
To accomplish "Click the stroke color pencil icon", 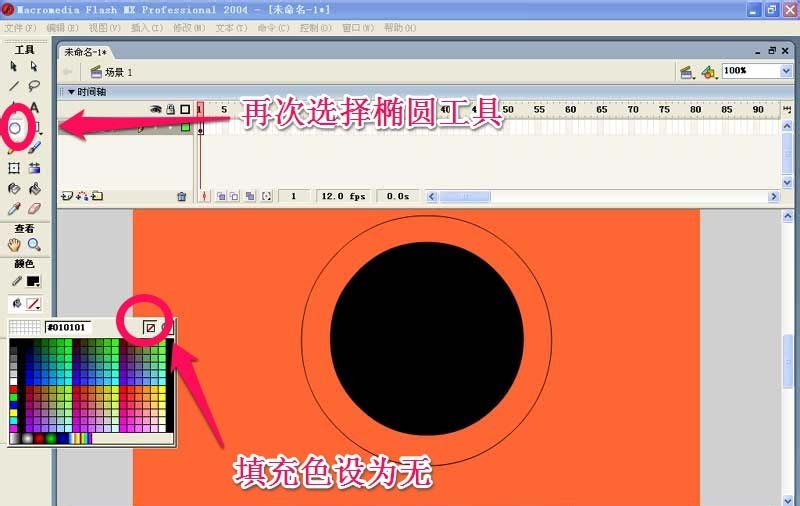I will (16, 281).
